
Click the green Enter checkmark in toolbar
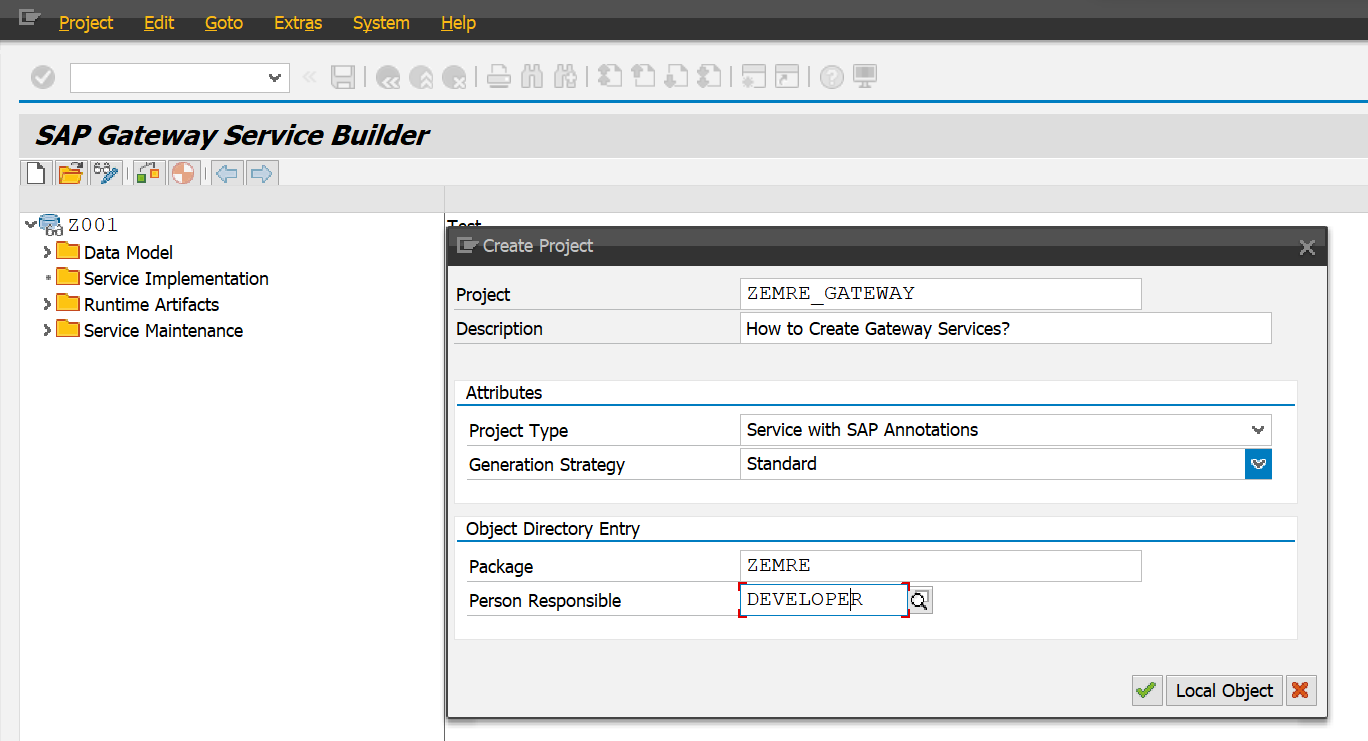(x=43, y=77)
